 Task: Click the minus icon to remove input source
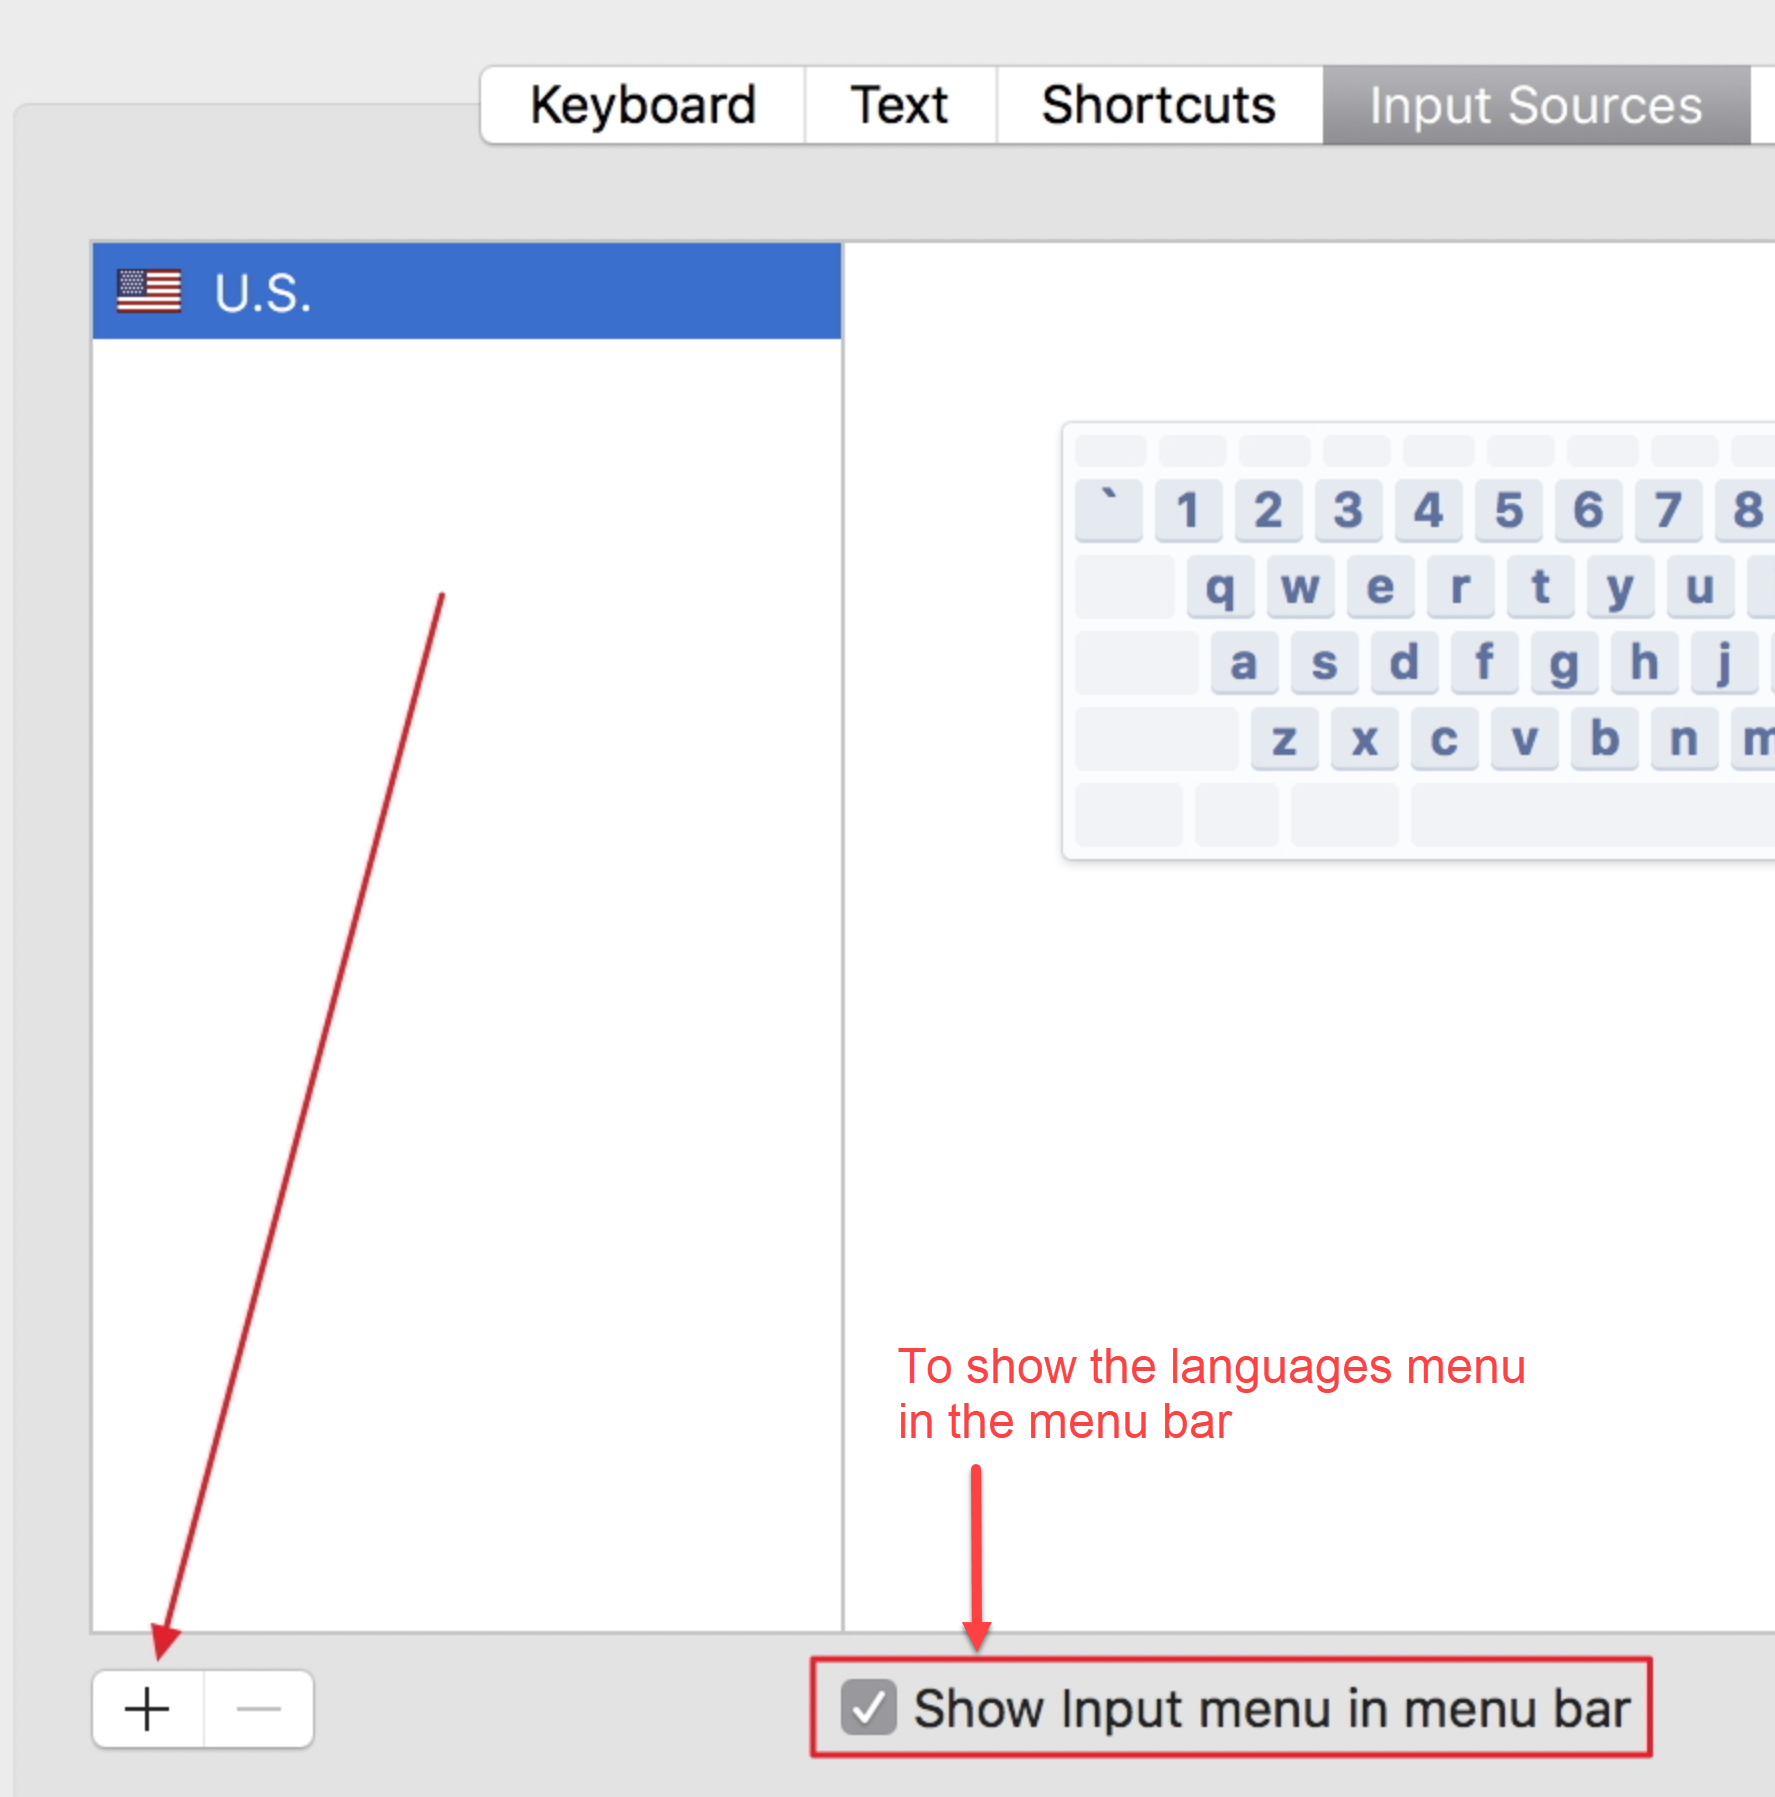(258, 1708)
